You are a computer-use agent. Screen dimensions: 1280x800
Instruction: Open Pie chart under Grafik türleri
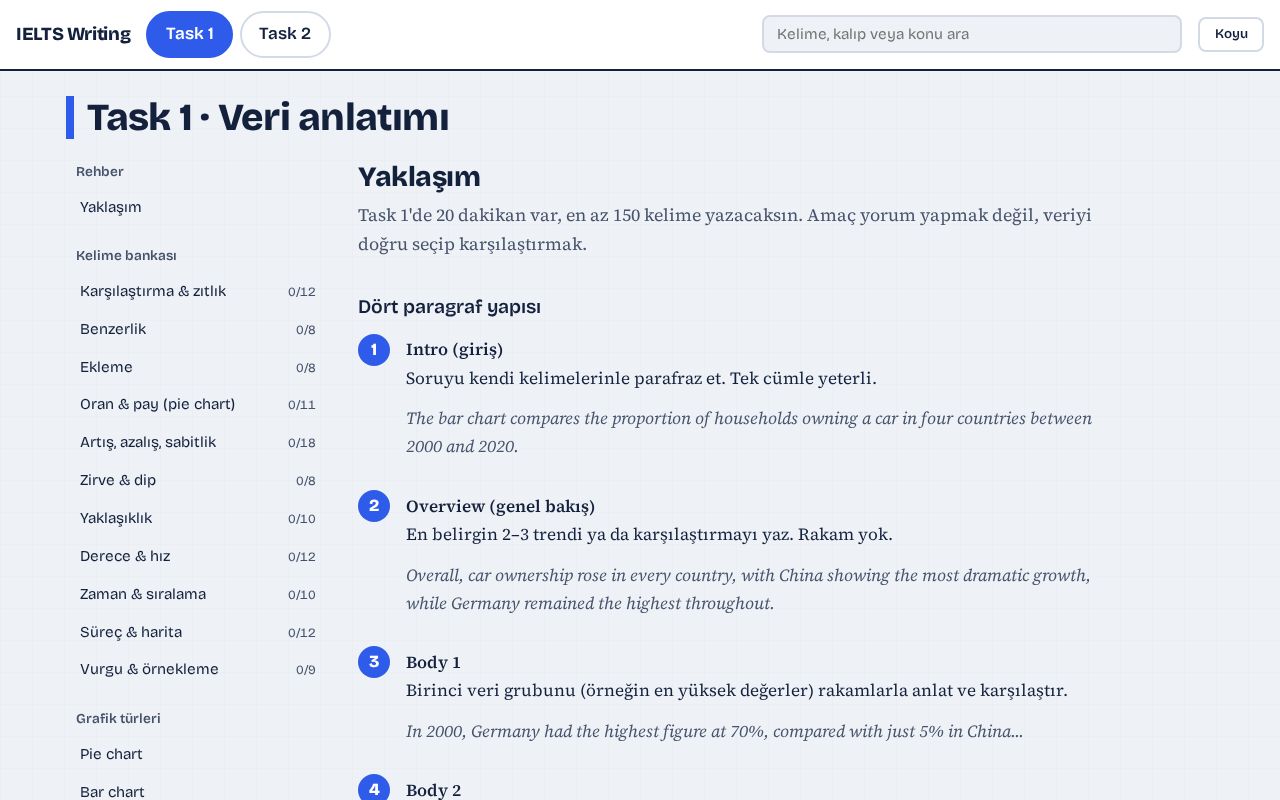tap(198, 754)
